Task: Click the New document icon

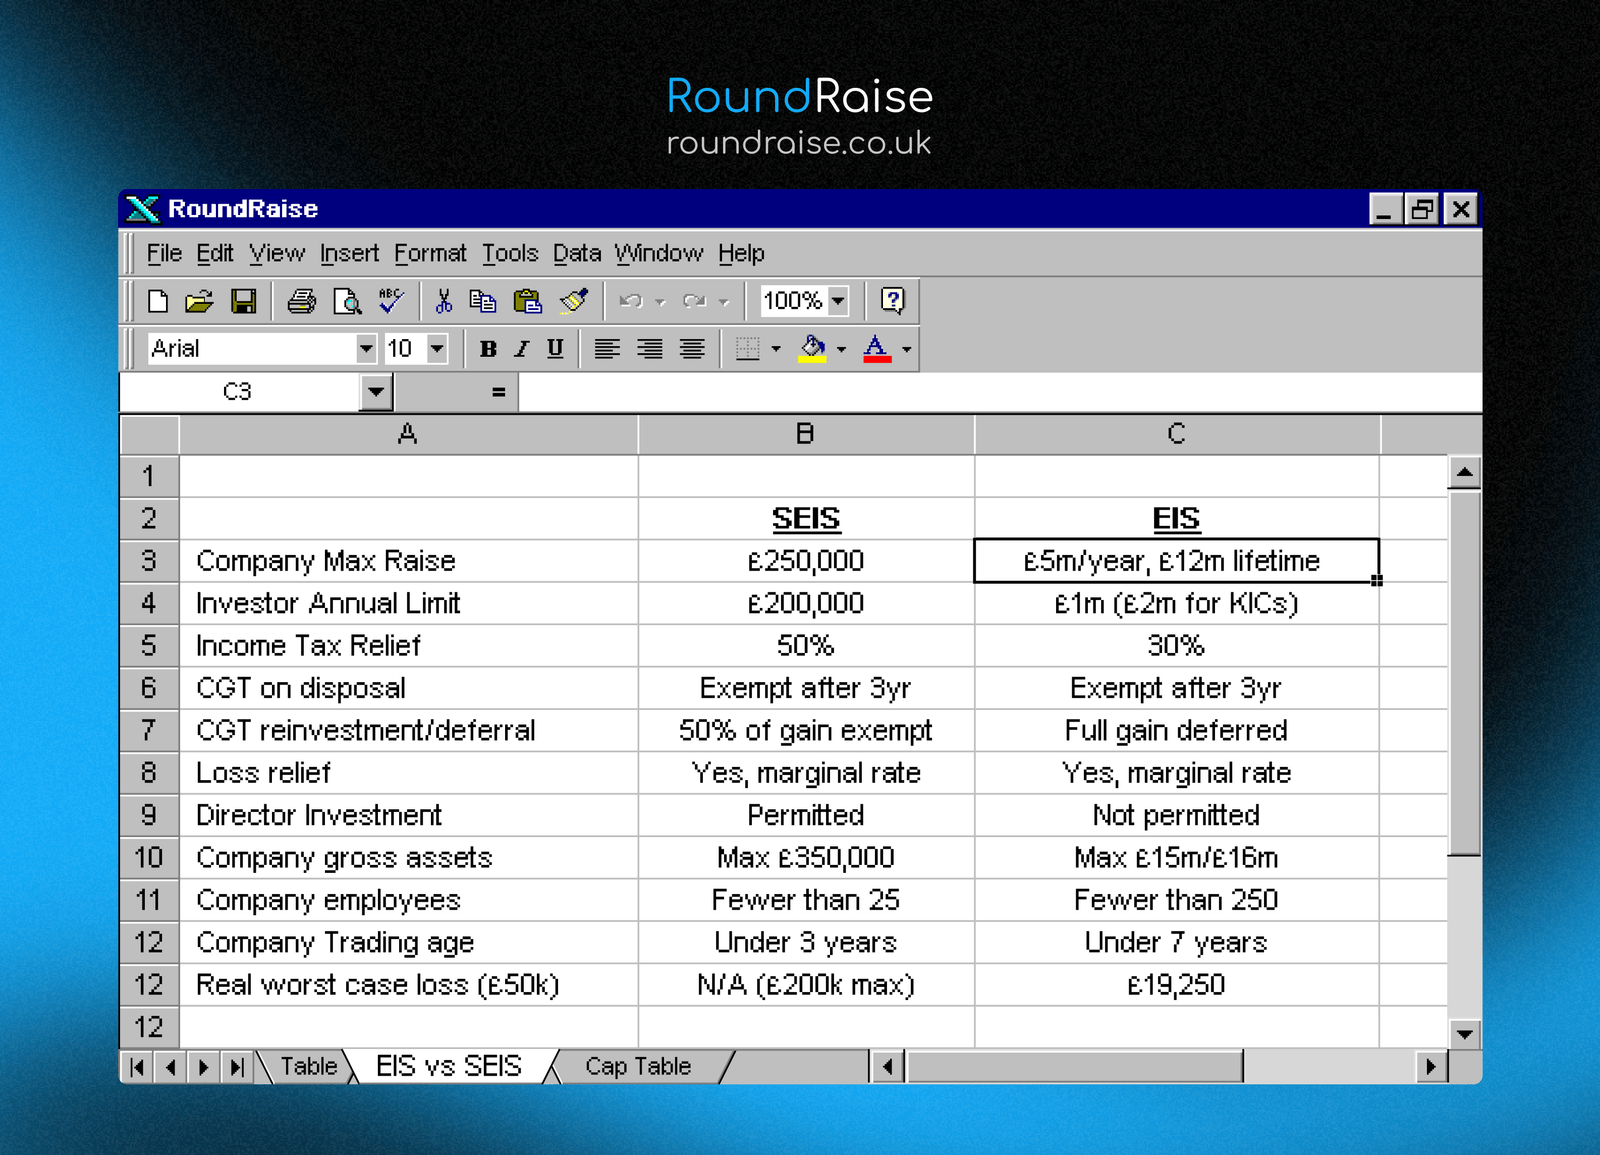Action: (x=157, y=301)
